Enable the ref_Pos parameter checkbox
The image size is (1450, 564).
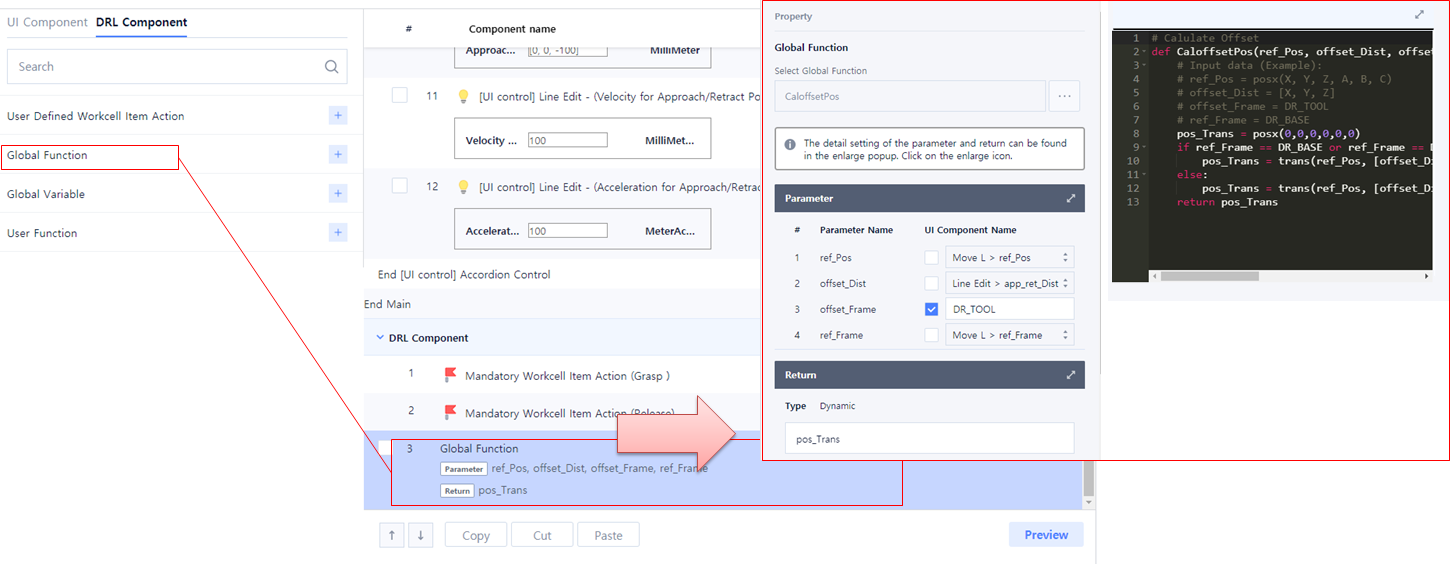click(932, 258)
